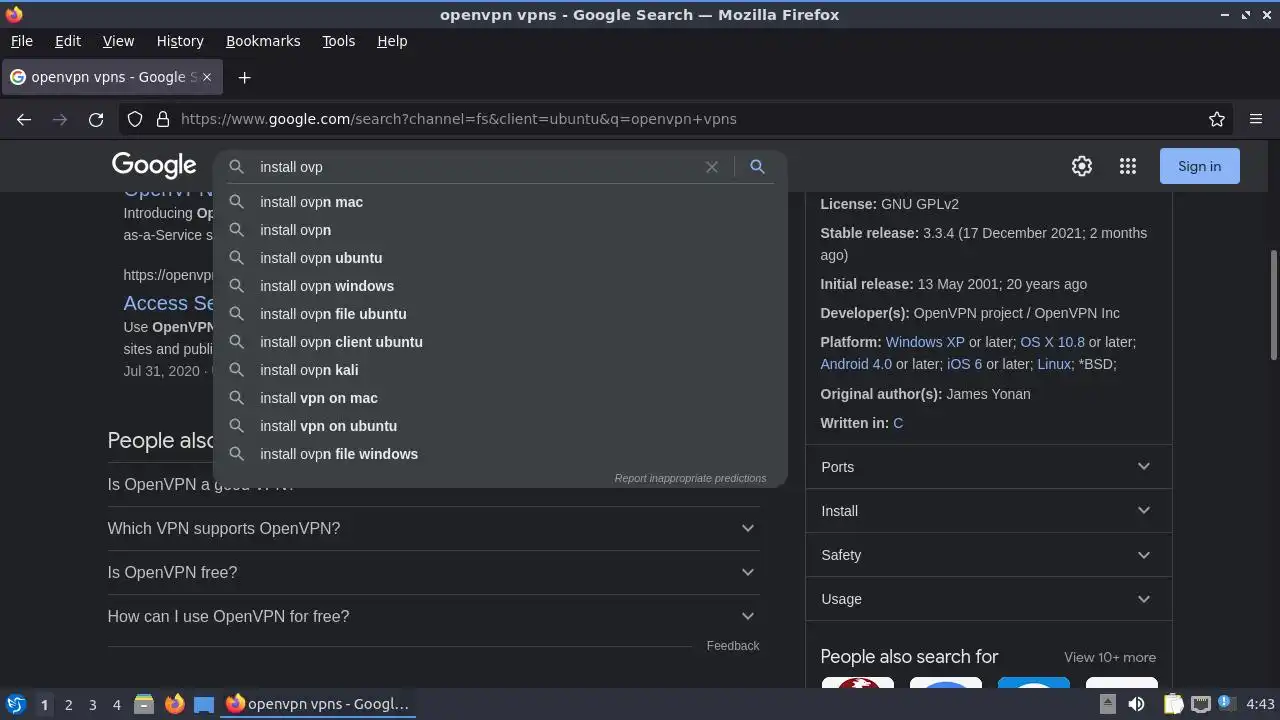This screenshot has width=1280, height=720.
Task: Send Feedback on People also ask
Action: coord(733,646)
